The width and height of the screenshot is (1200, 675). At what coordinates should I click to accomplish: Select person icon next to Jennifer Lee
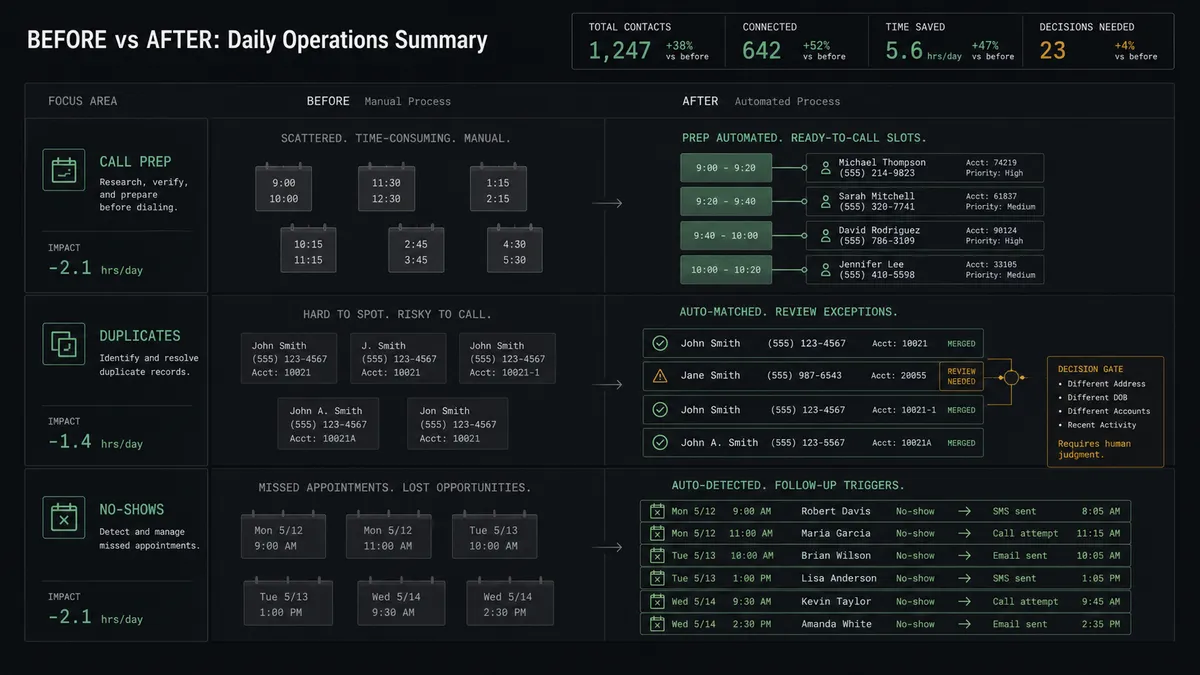pyautogui.click(x=825, y=270)
